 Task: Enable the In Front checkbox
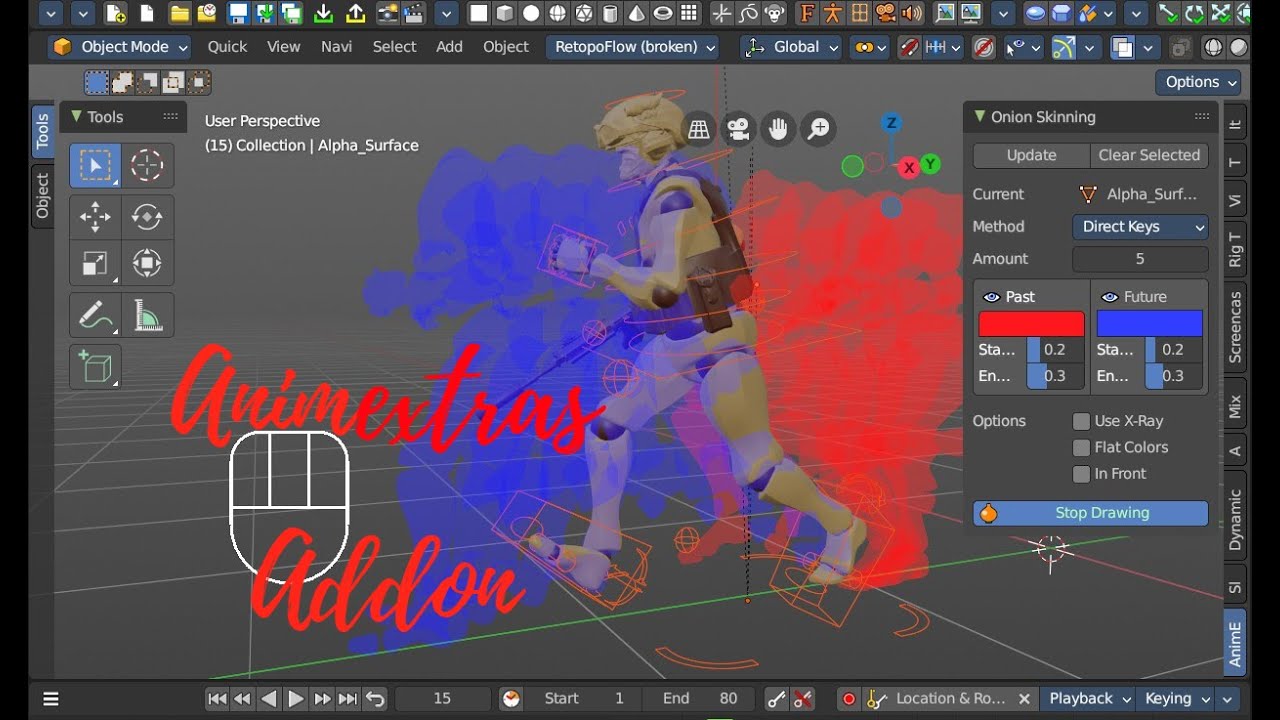tap(1081, 473)
